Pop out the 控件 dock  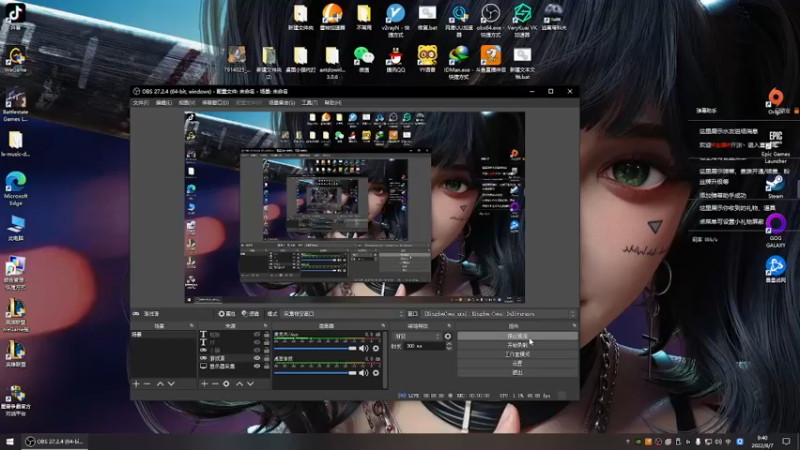tap(574, 326)
